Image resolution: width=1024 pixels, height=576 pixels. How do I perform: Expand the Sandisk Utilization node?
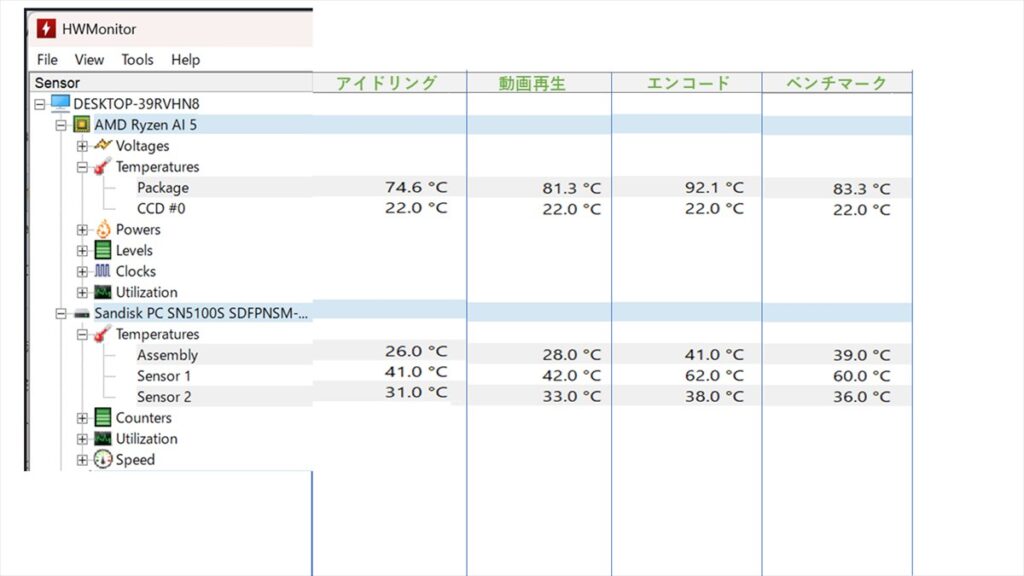(82, 438)
